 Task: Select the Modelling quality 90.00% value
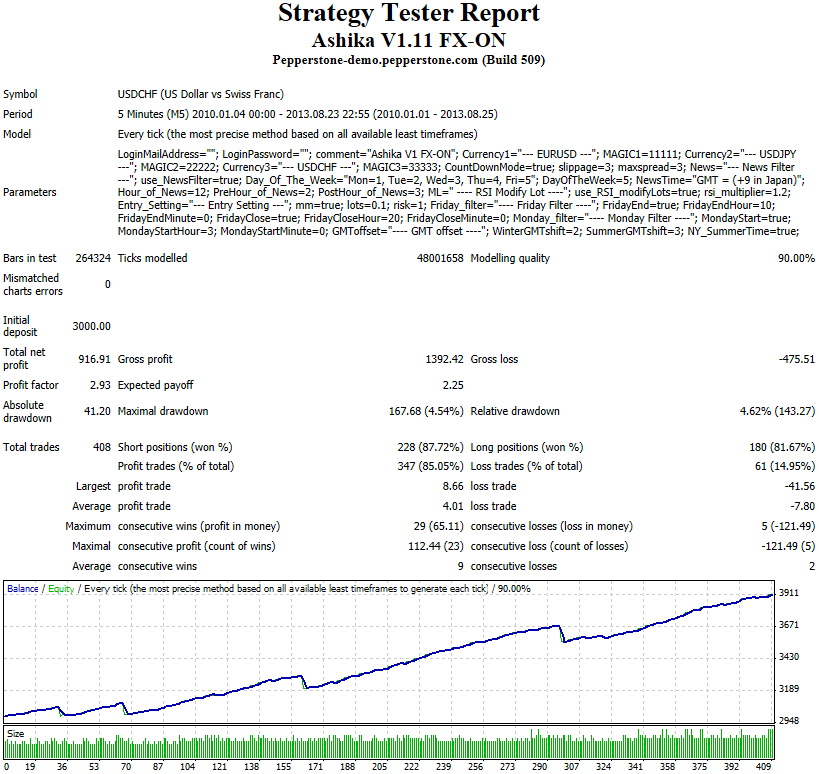click(790, 258)
